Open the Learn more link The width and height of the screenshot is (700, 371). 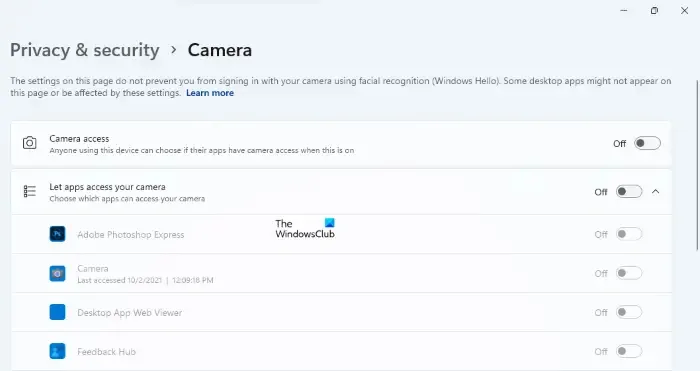(210, 93)
